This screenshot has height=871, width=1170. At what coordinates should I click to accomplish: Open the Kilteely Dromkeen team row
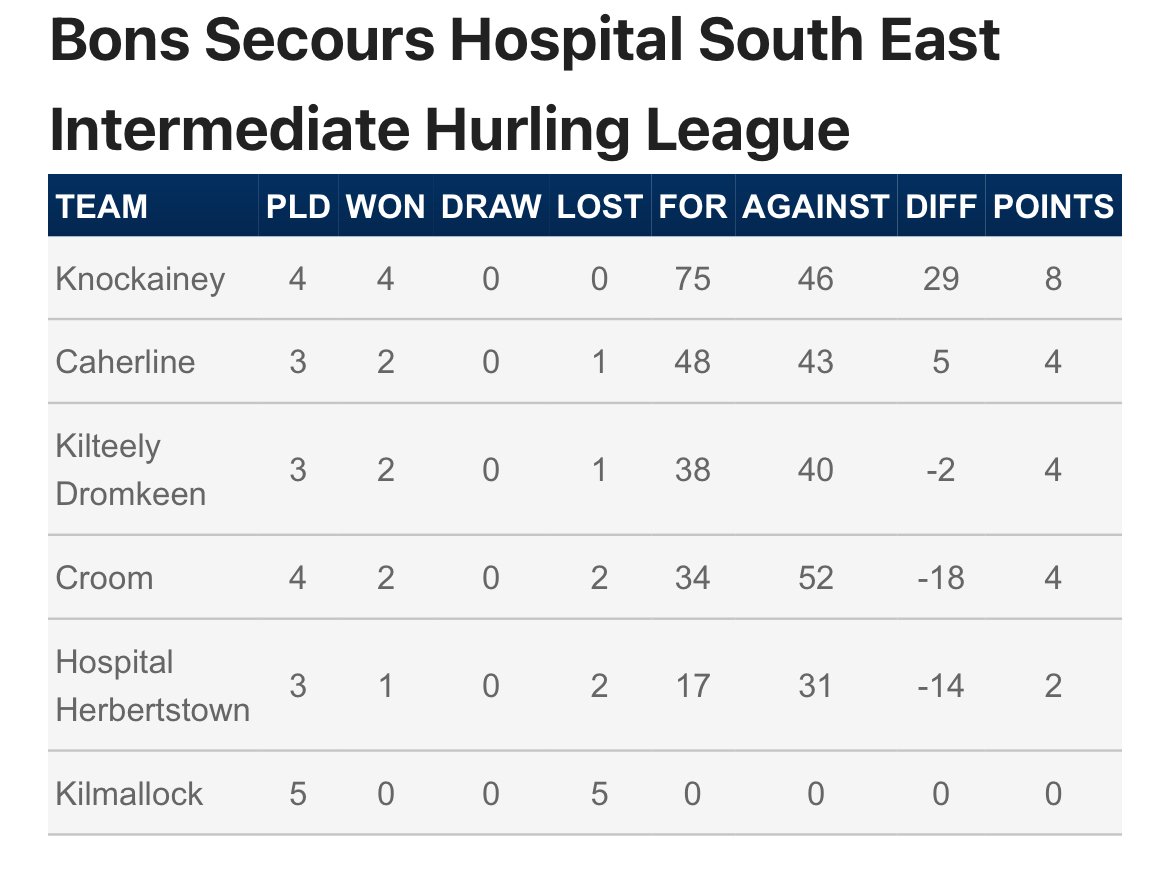(x=584, y=469)
